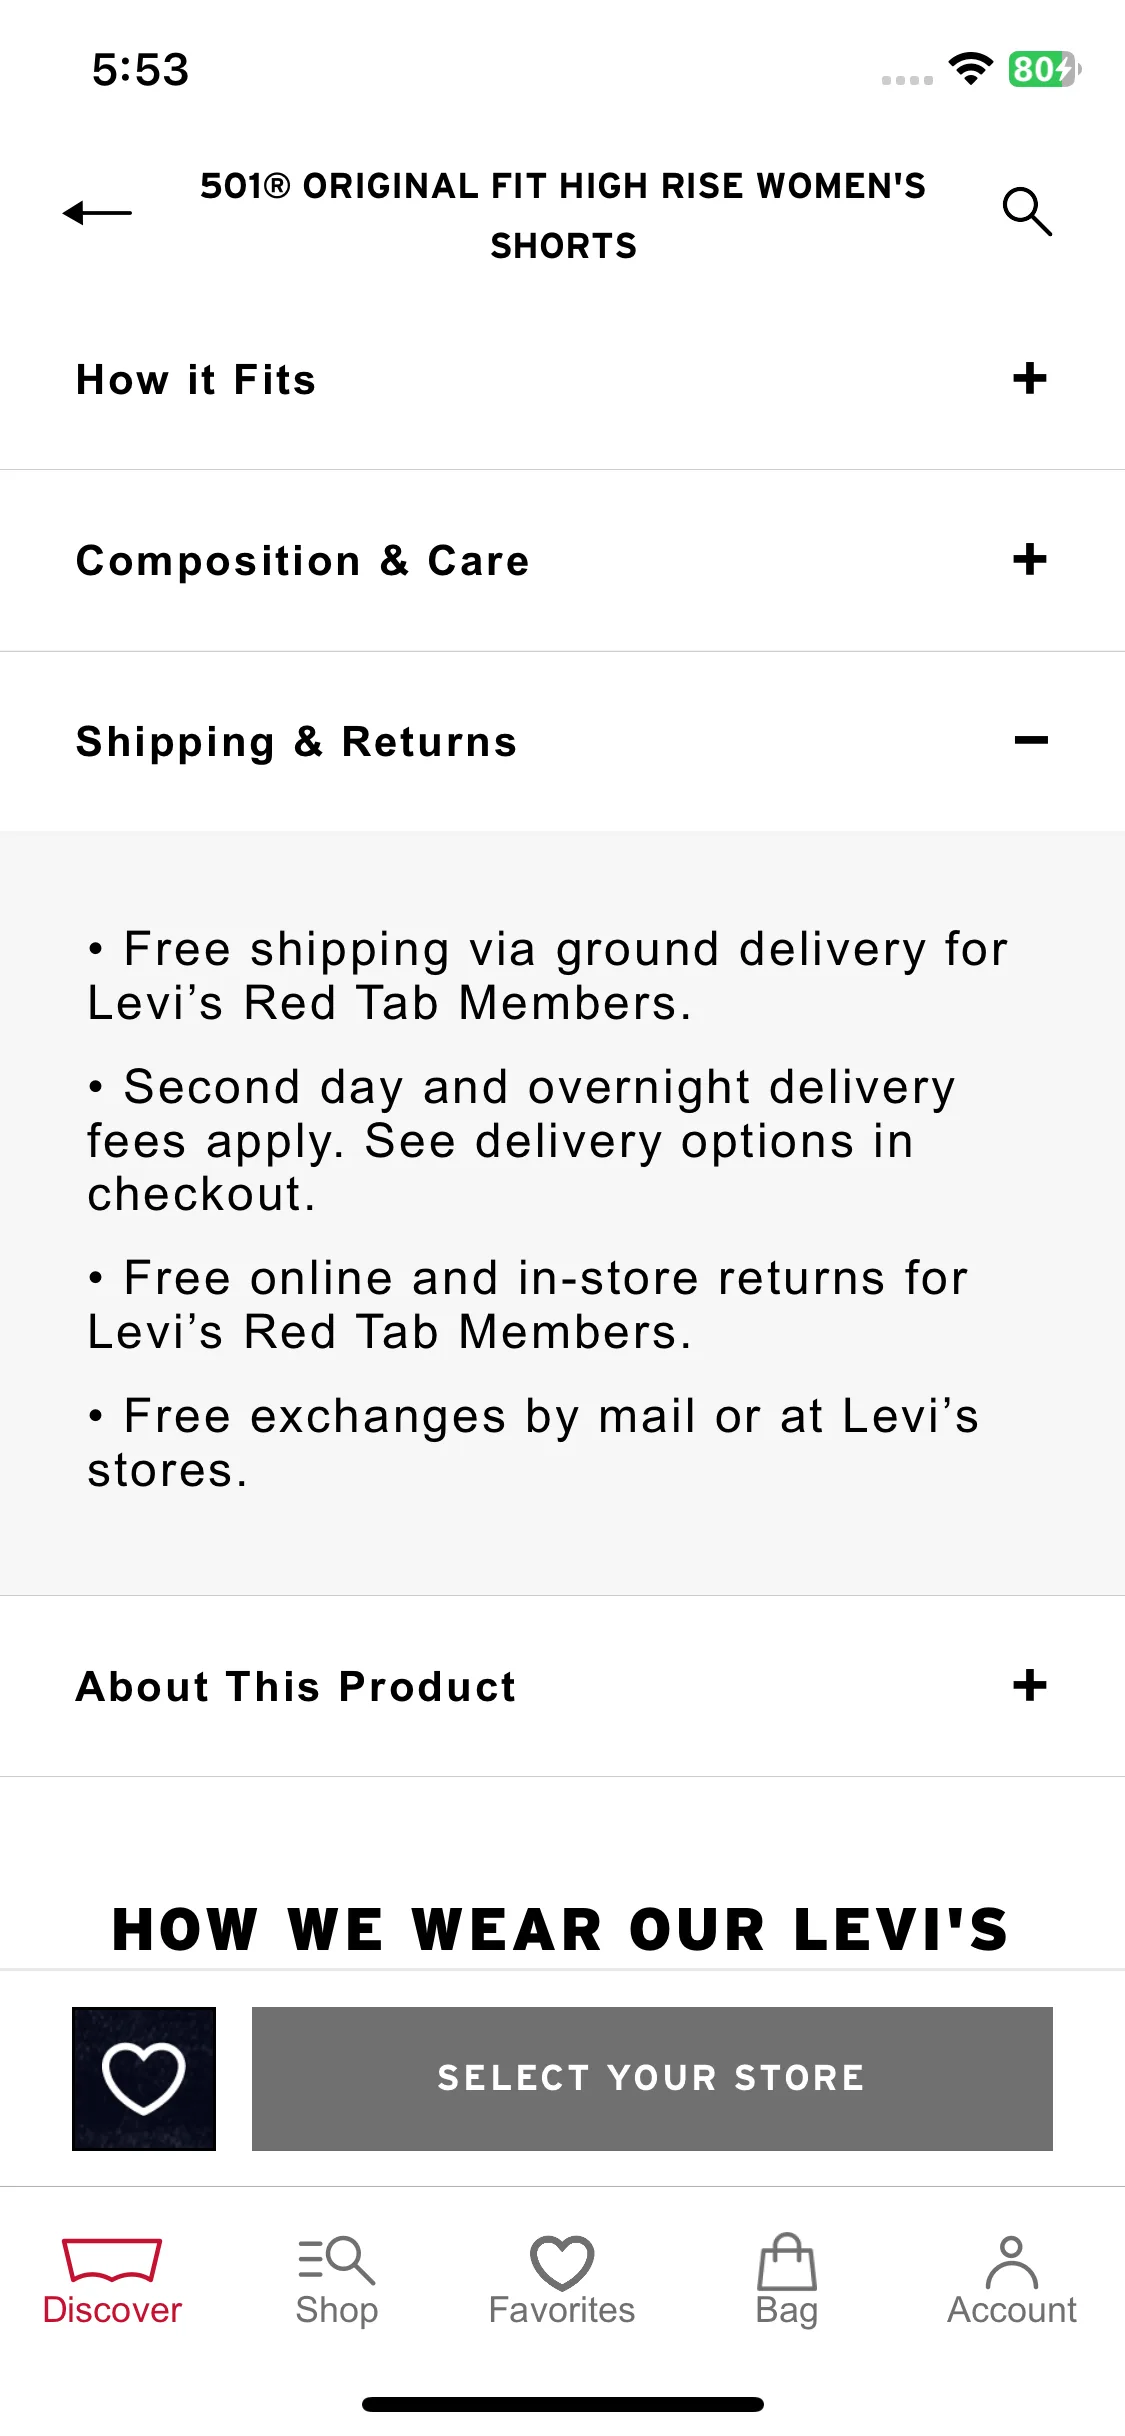Expand How it Fits plus icon
This screenshot has width=1125, height=2436.
pyautogui.click(x=1030, y=379)
